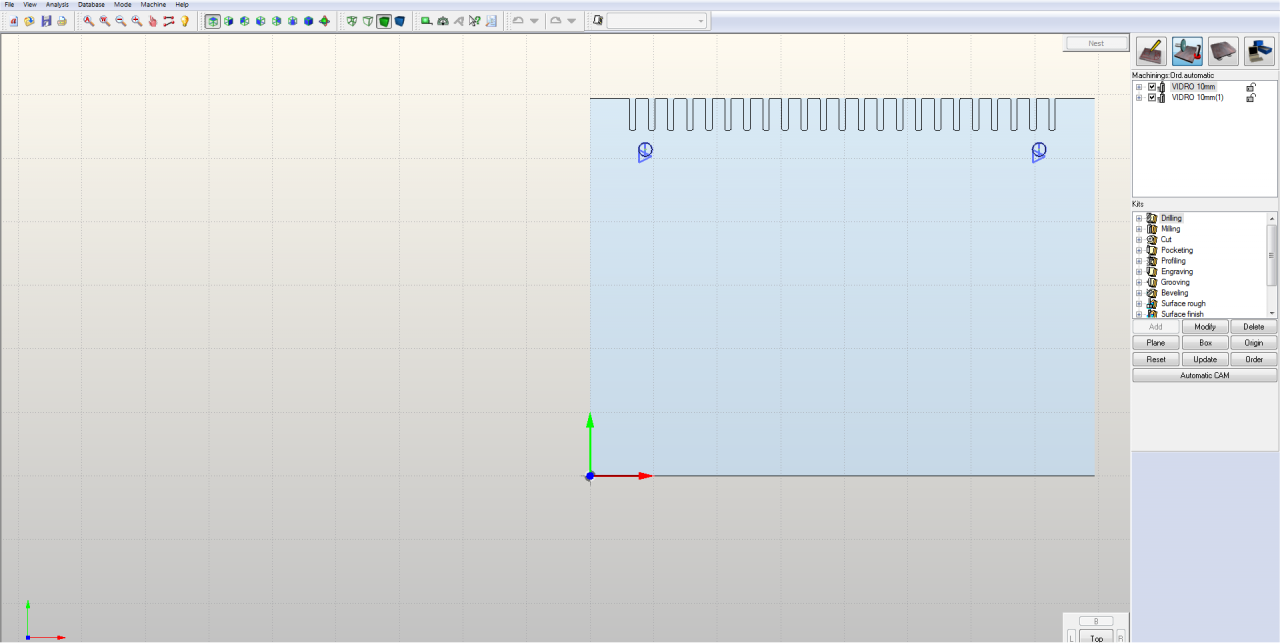The image size is (1280, 643).
Task: Uncheck the VIDRO 10mm machining checkbox
Action: [1152, 87]
